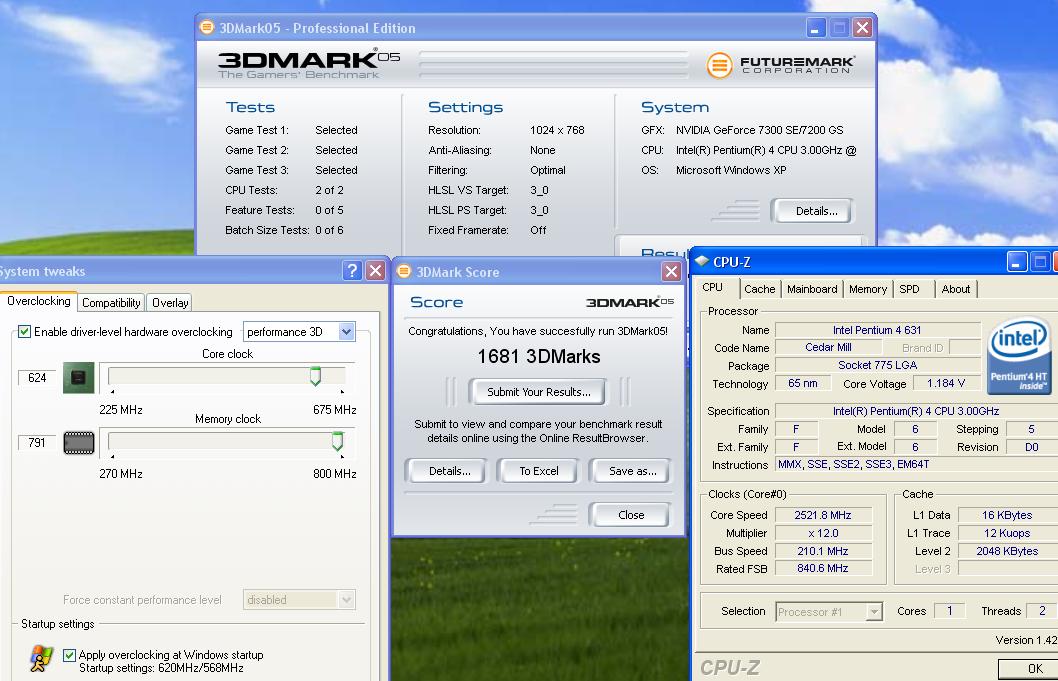
Task: Click the memory chip icon
Action: point(78,443)
